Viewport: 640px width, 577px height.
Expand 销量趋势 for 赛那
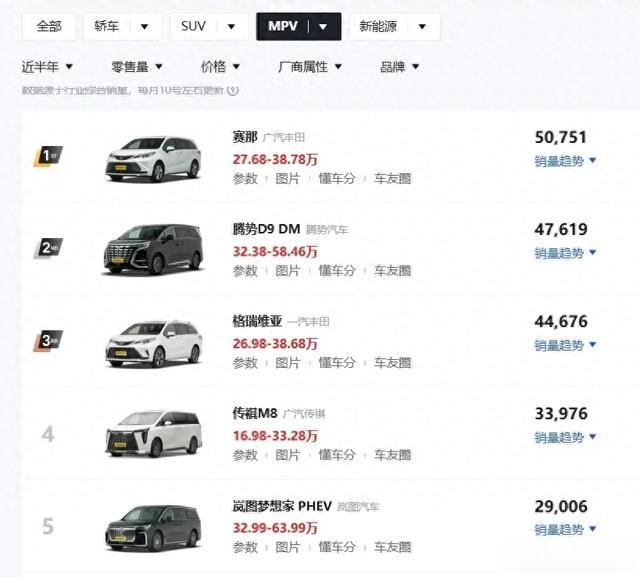coord(565,161)
